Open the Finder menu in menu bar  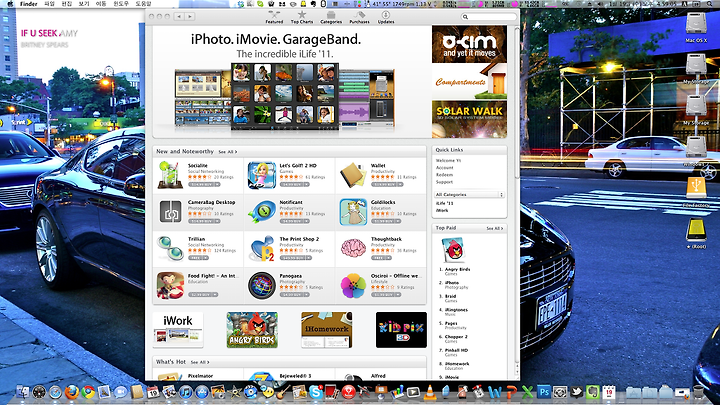pos(28,4)
